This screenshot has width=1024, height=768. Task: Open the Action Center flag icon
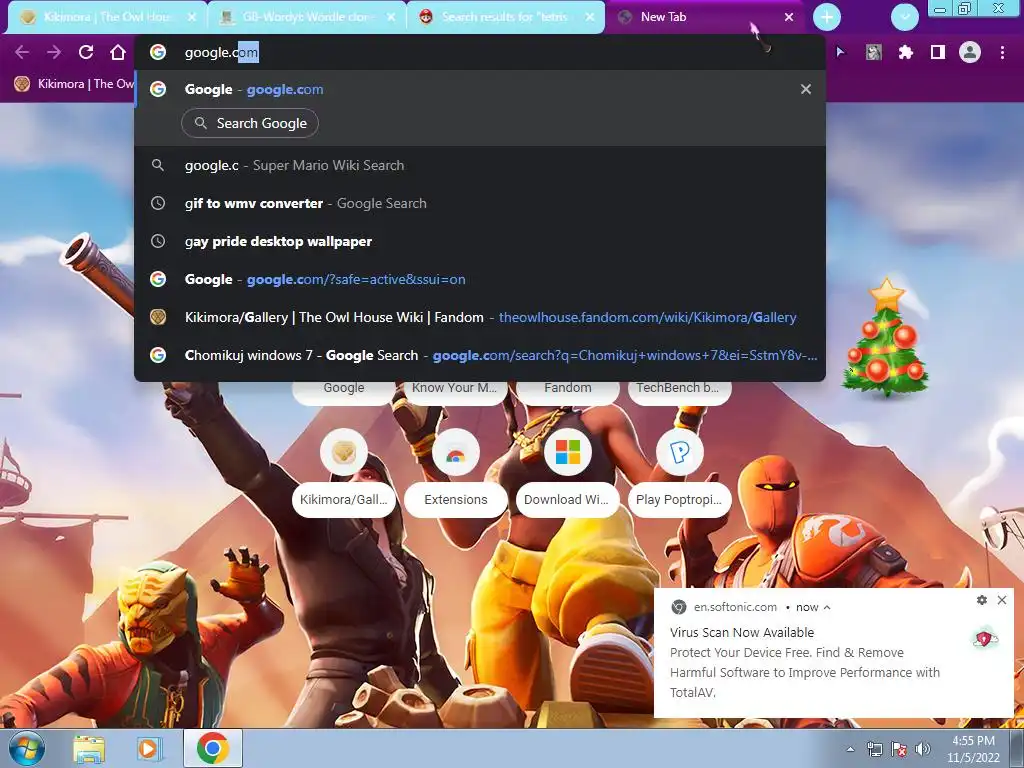899,749
